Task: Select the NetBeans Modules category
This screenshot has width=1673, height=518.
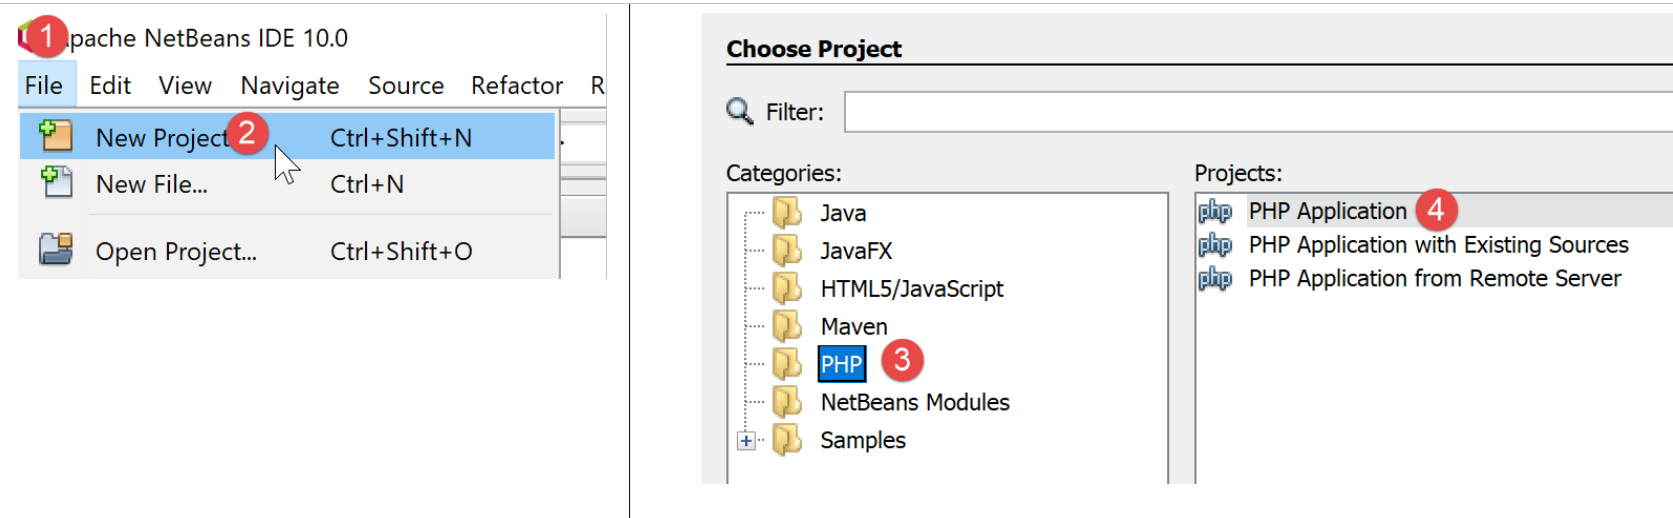Action: [x=914, y=402]
